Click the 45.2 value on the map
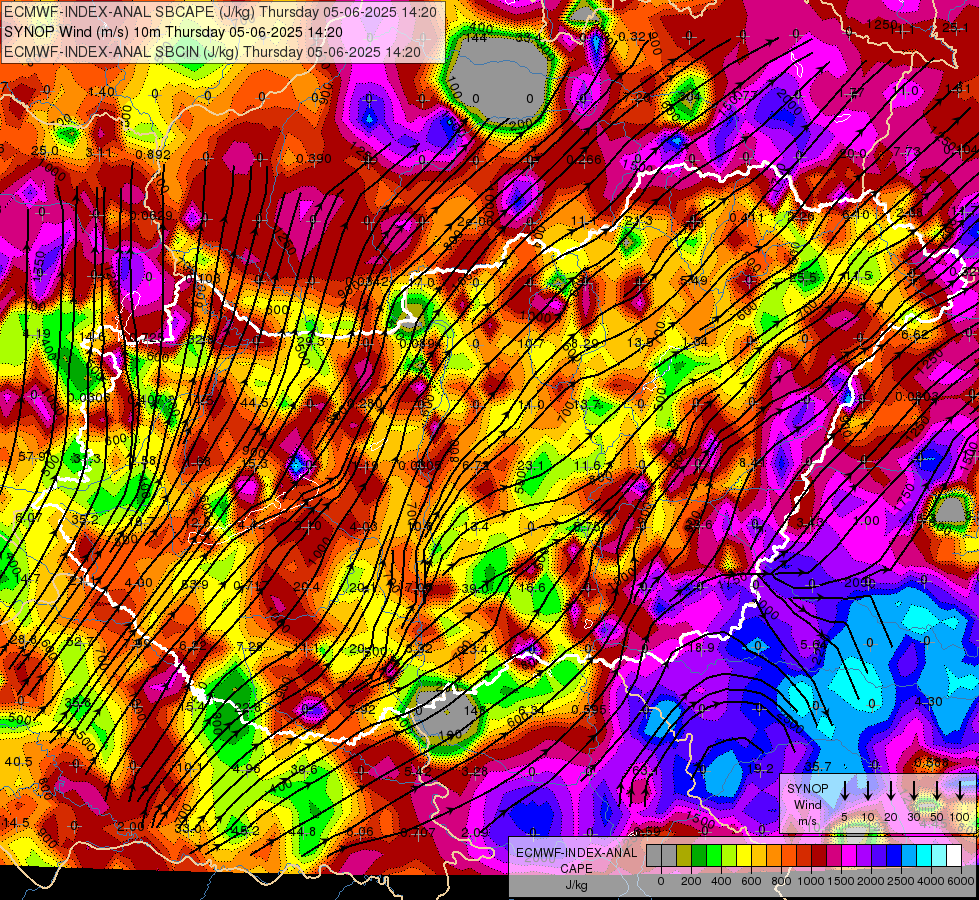Viewport: 979px width, 900px height. pos(245,831)
